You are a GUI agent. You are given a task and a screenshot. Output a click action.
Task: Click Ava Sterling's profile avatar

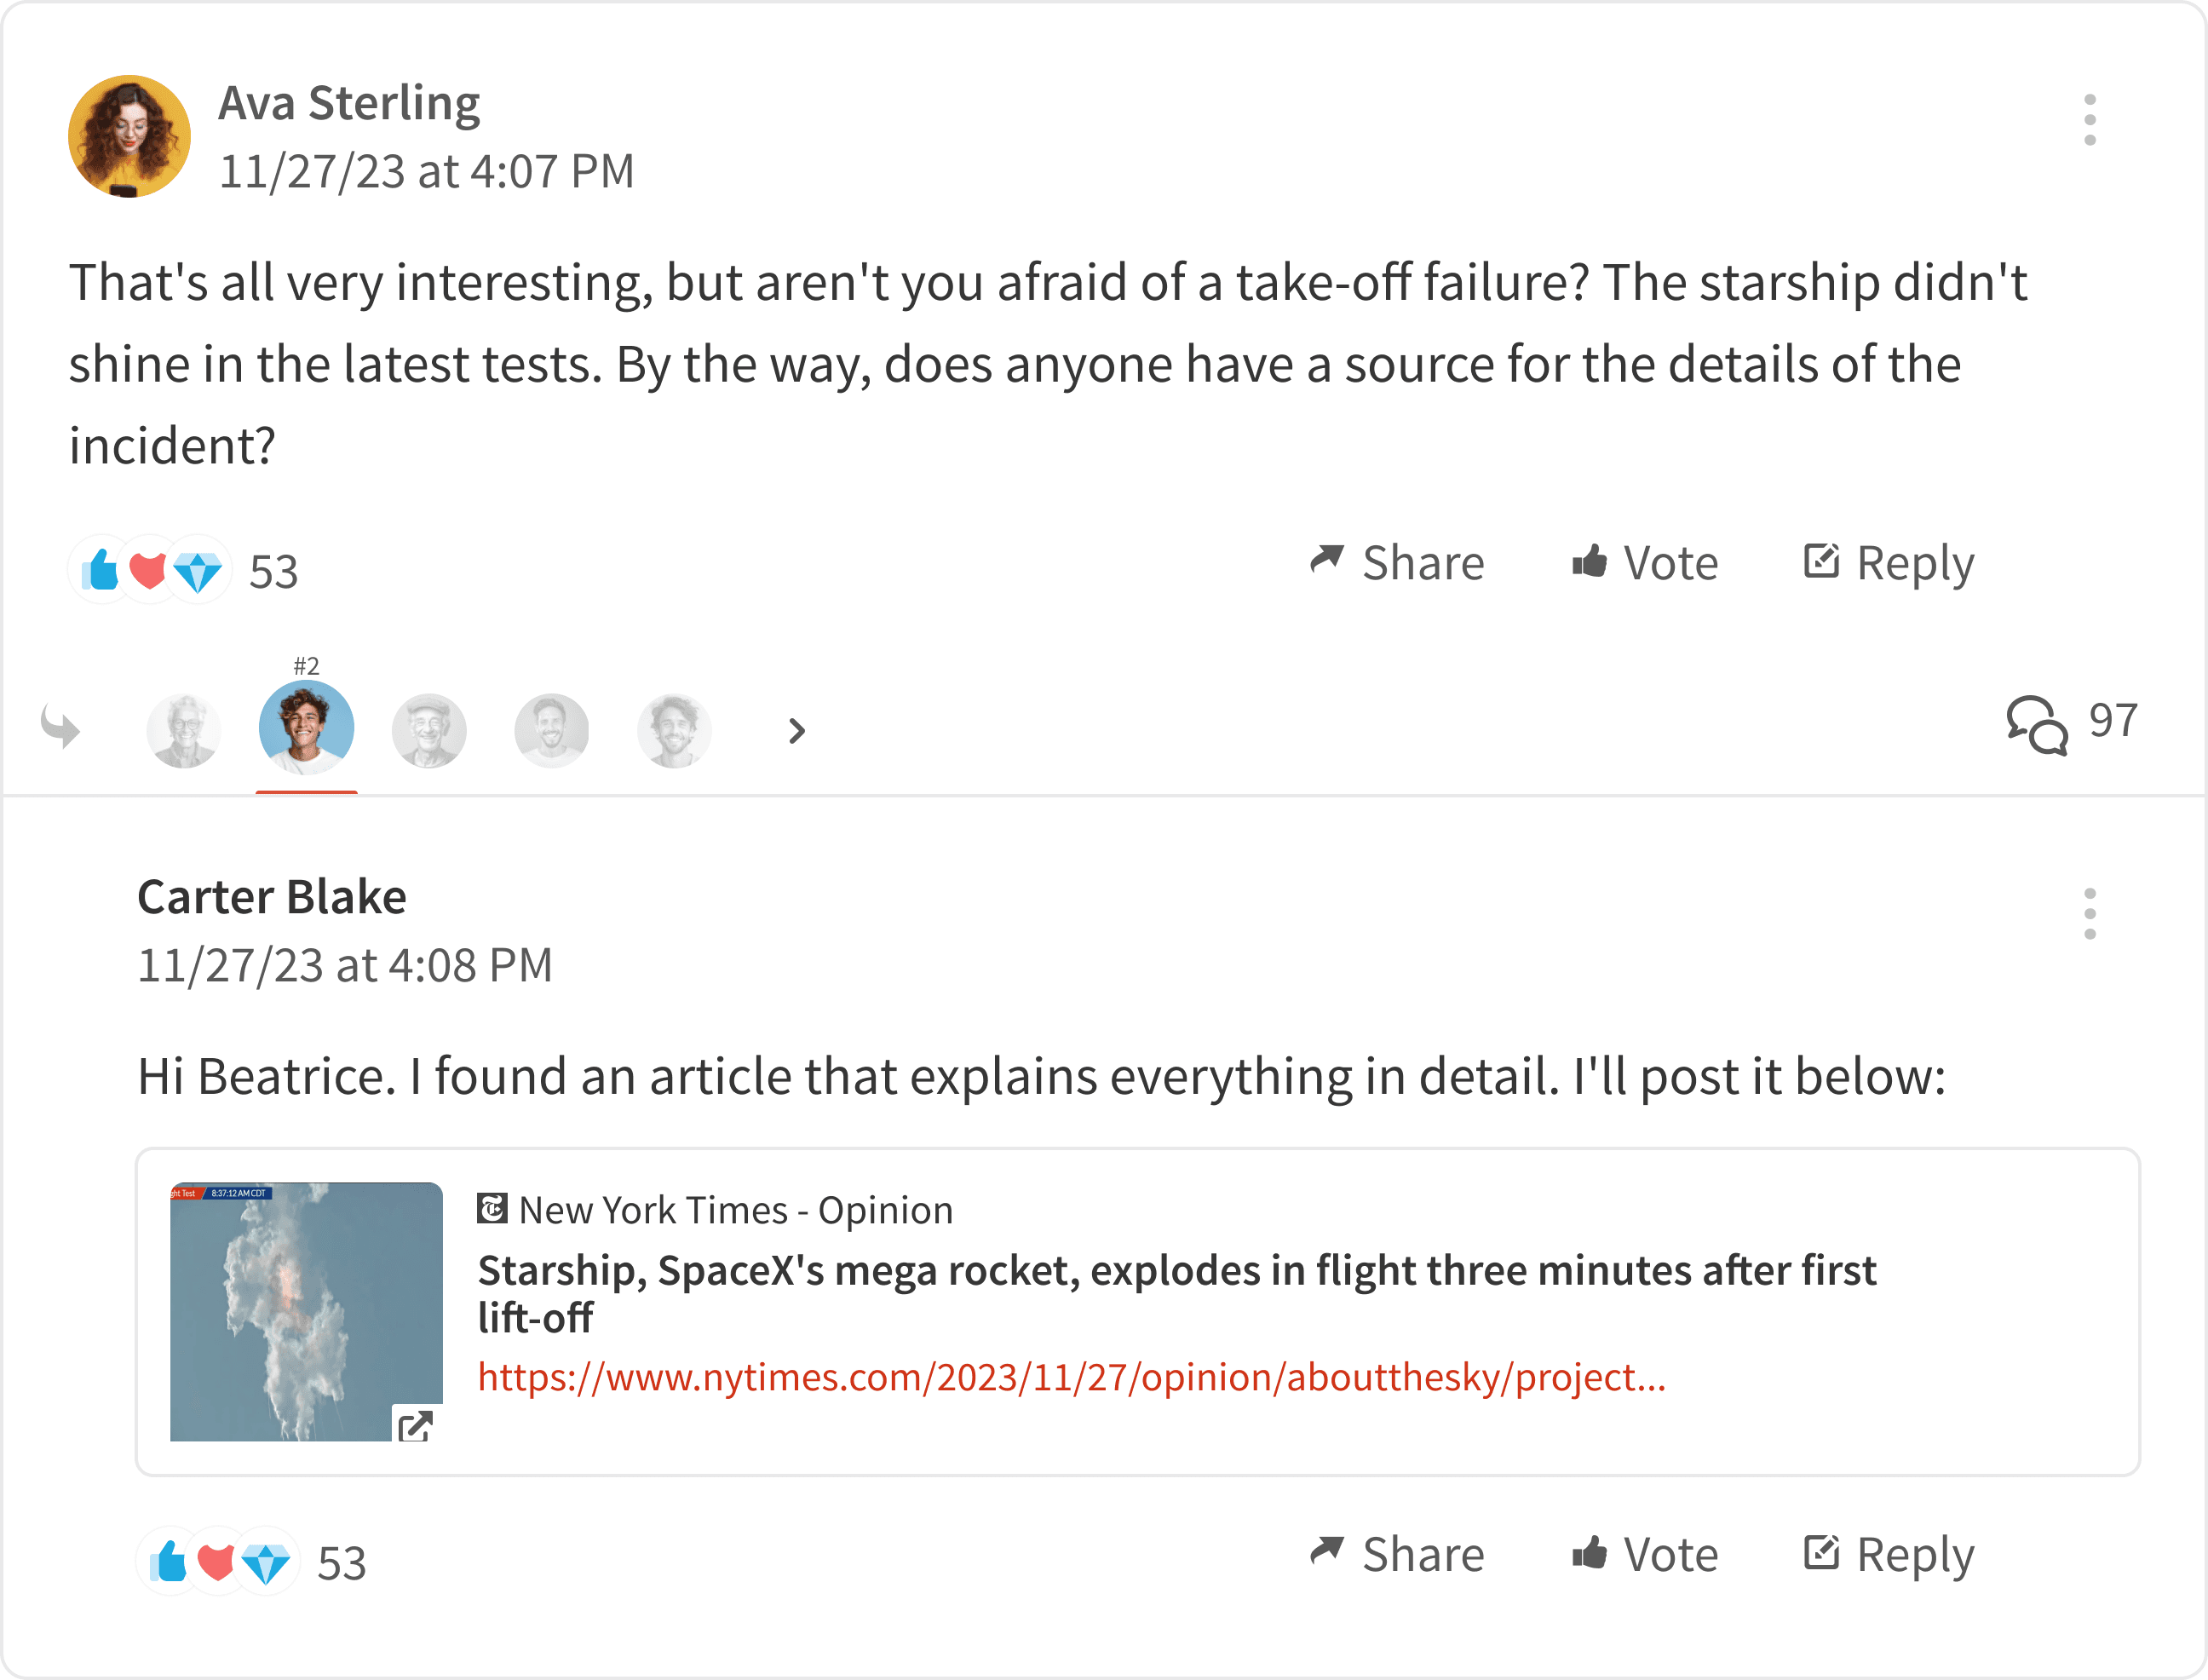(129, 136)
